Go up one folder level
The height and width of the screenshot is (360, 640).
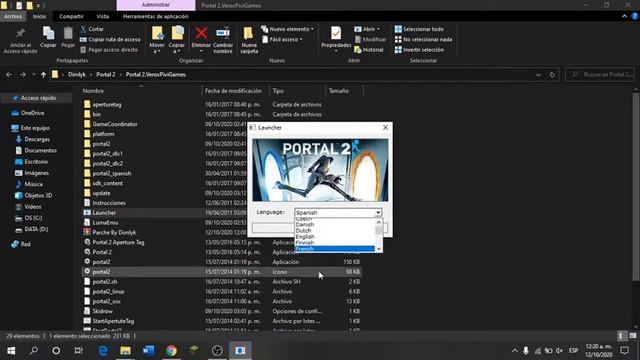(x=43, y=75)
